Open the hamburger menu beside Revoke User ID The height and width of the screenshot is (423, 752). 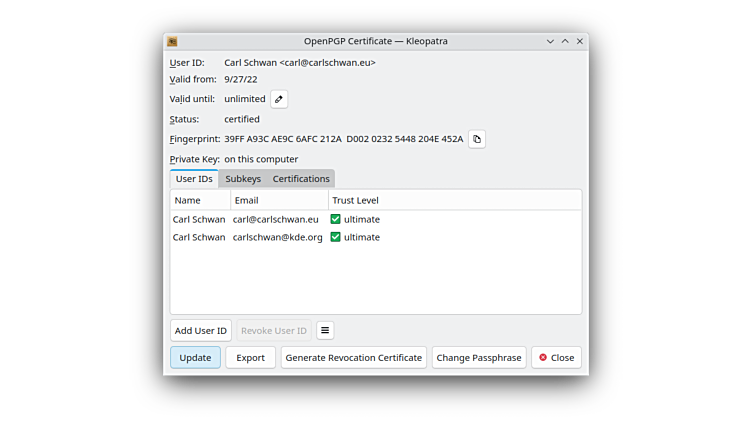325,331
